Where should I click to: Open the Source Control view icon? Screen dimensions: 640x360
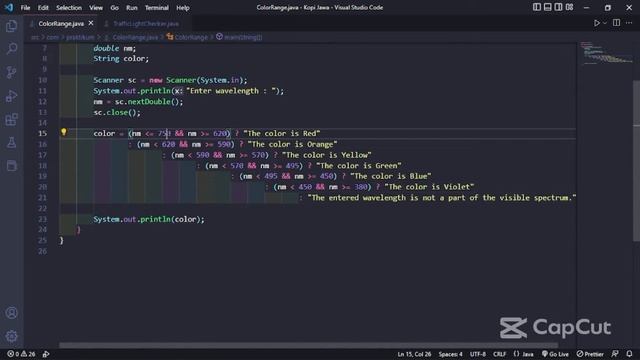(11, 73)
